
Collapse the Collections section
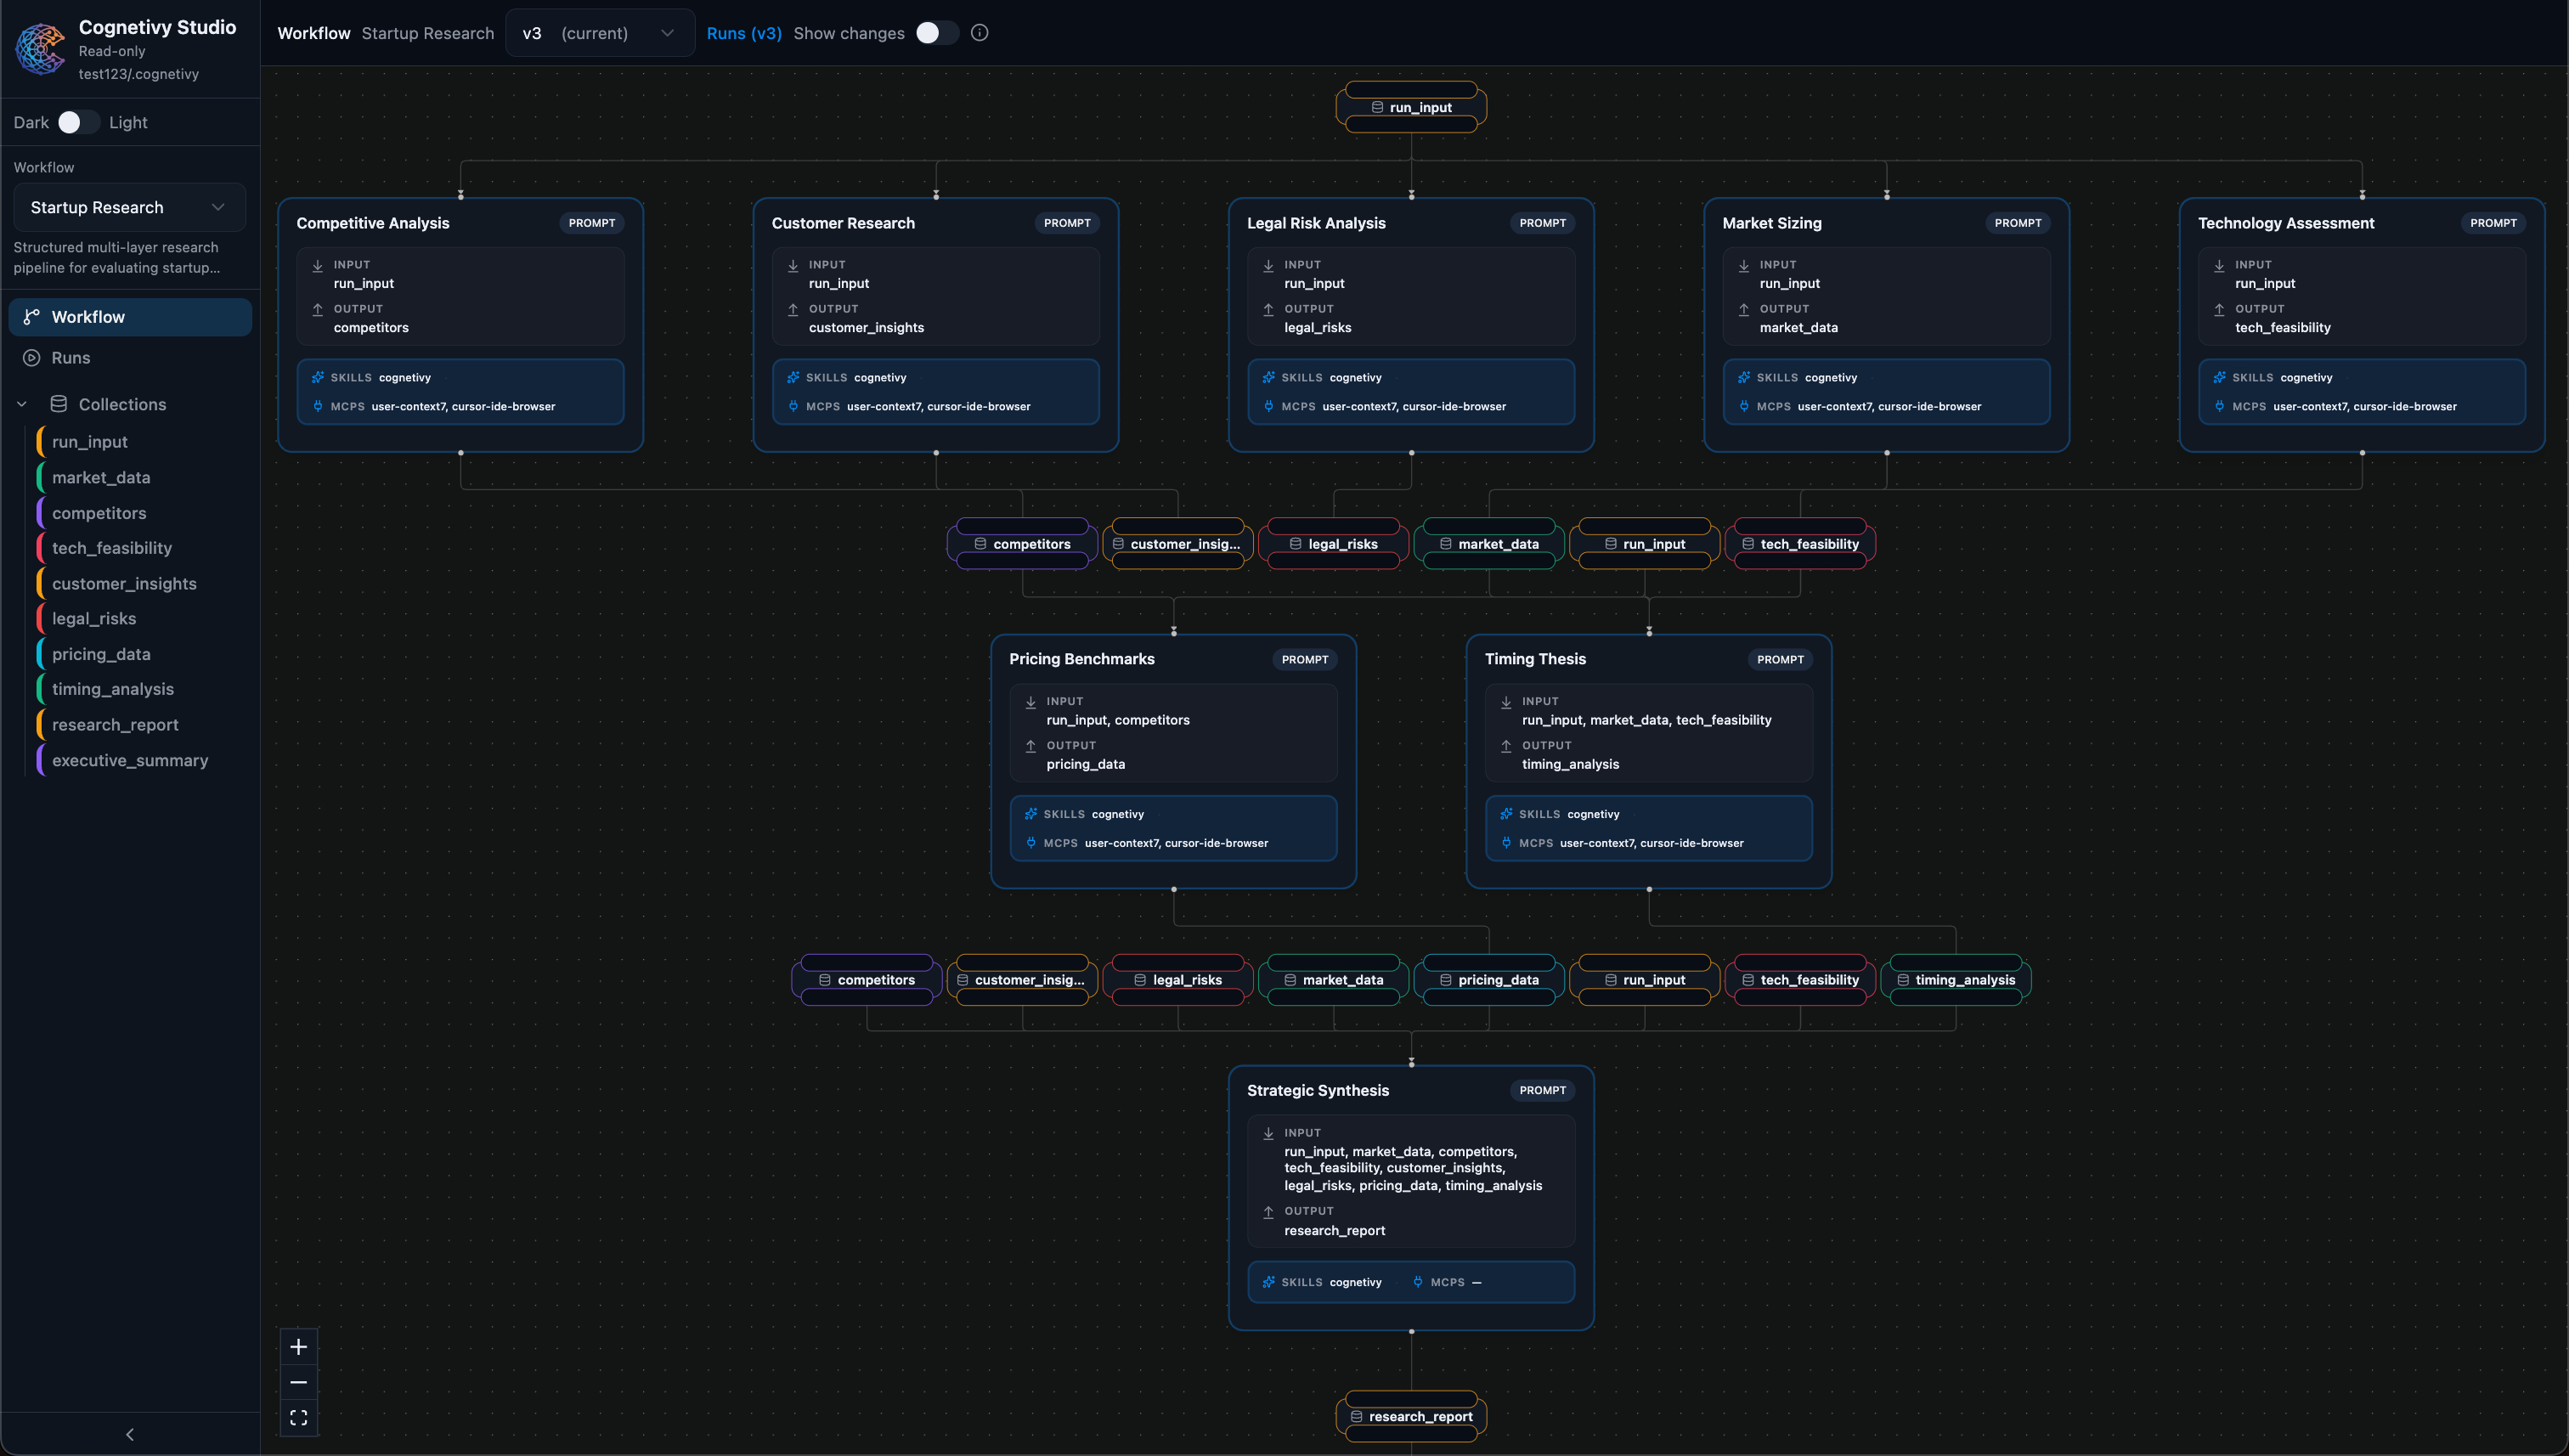tap(21, 403)
